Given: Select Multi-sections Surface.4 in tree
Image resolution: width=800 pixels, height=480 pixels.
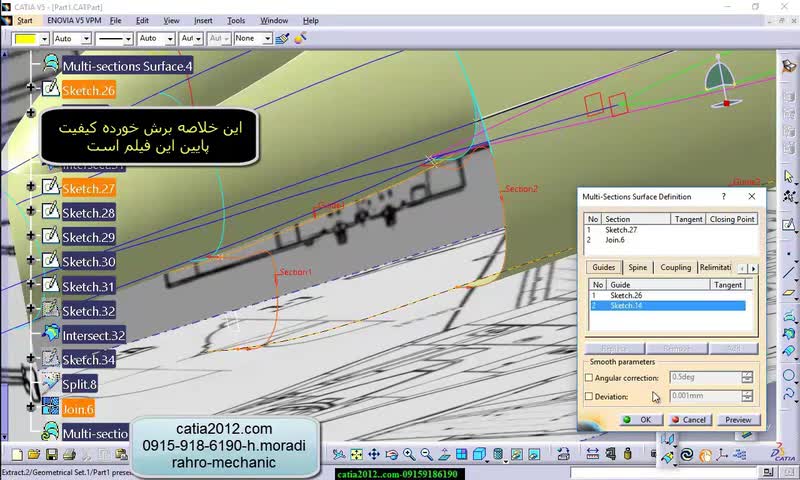Looking at the screenshot, I should click(127, 66).
